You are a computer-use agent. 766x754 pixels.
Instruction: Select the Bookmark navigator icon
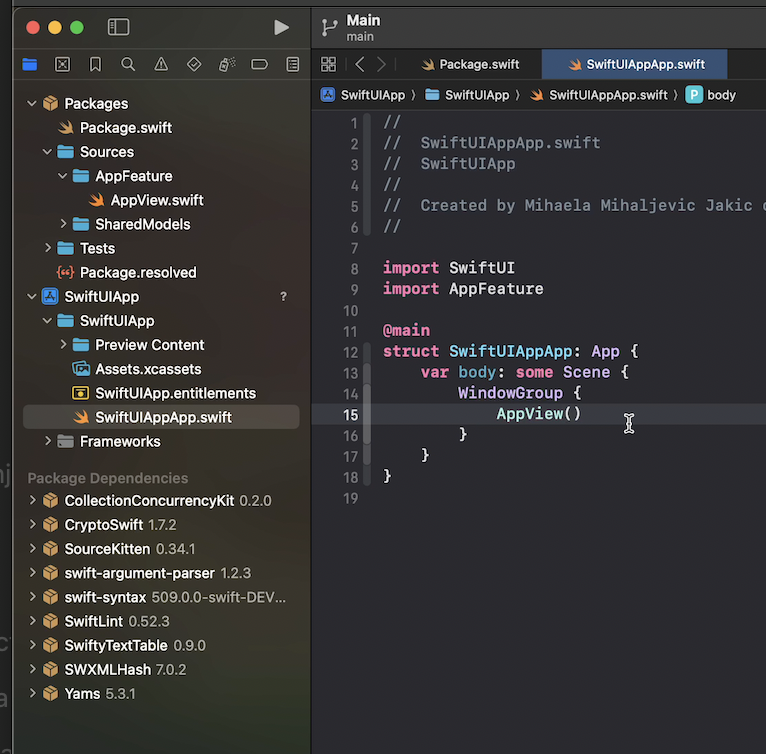95,64
